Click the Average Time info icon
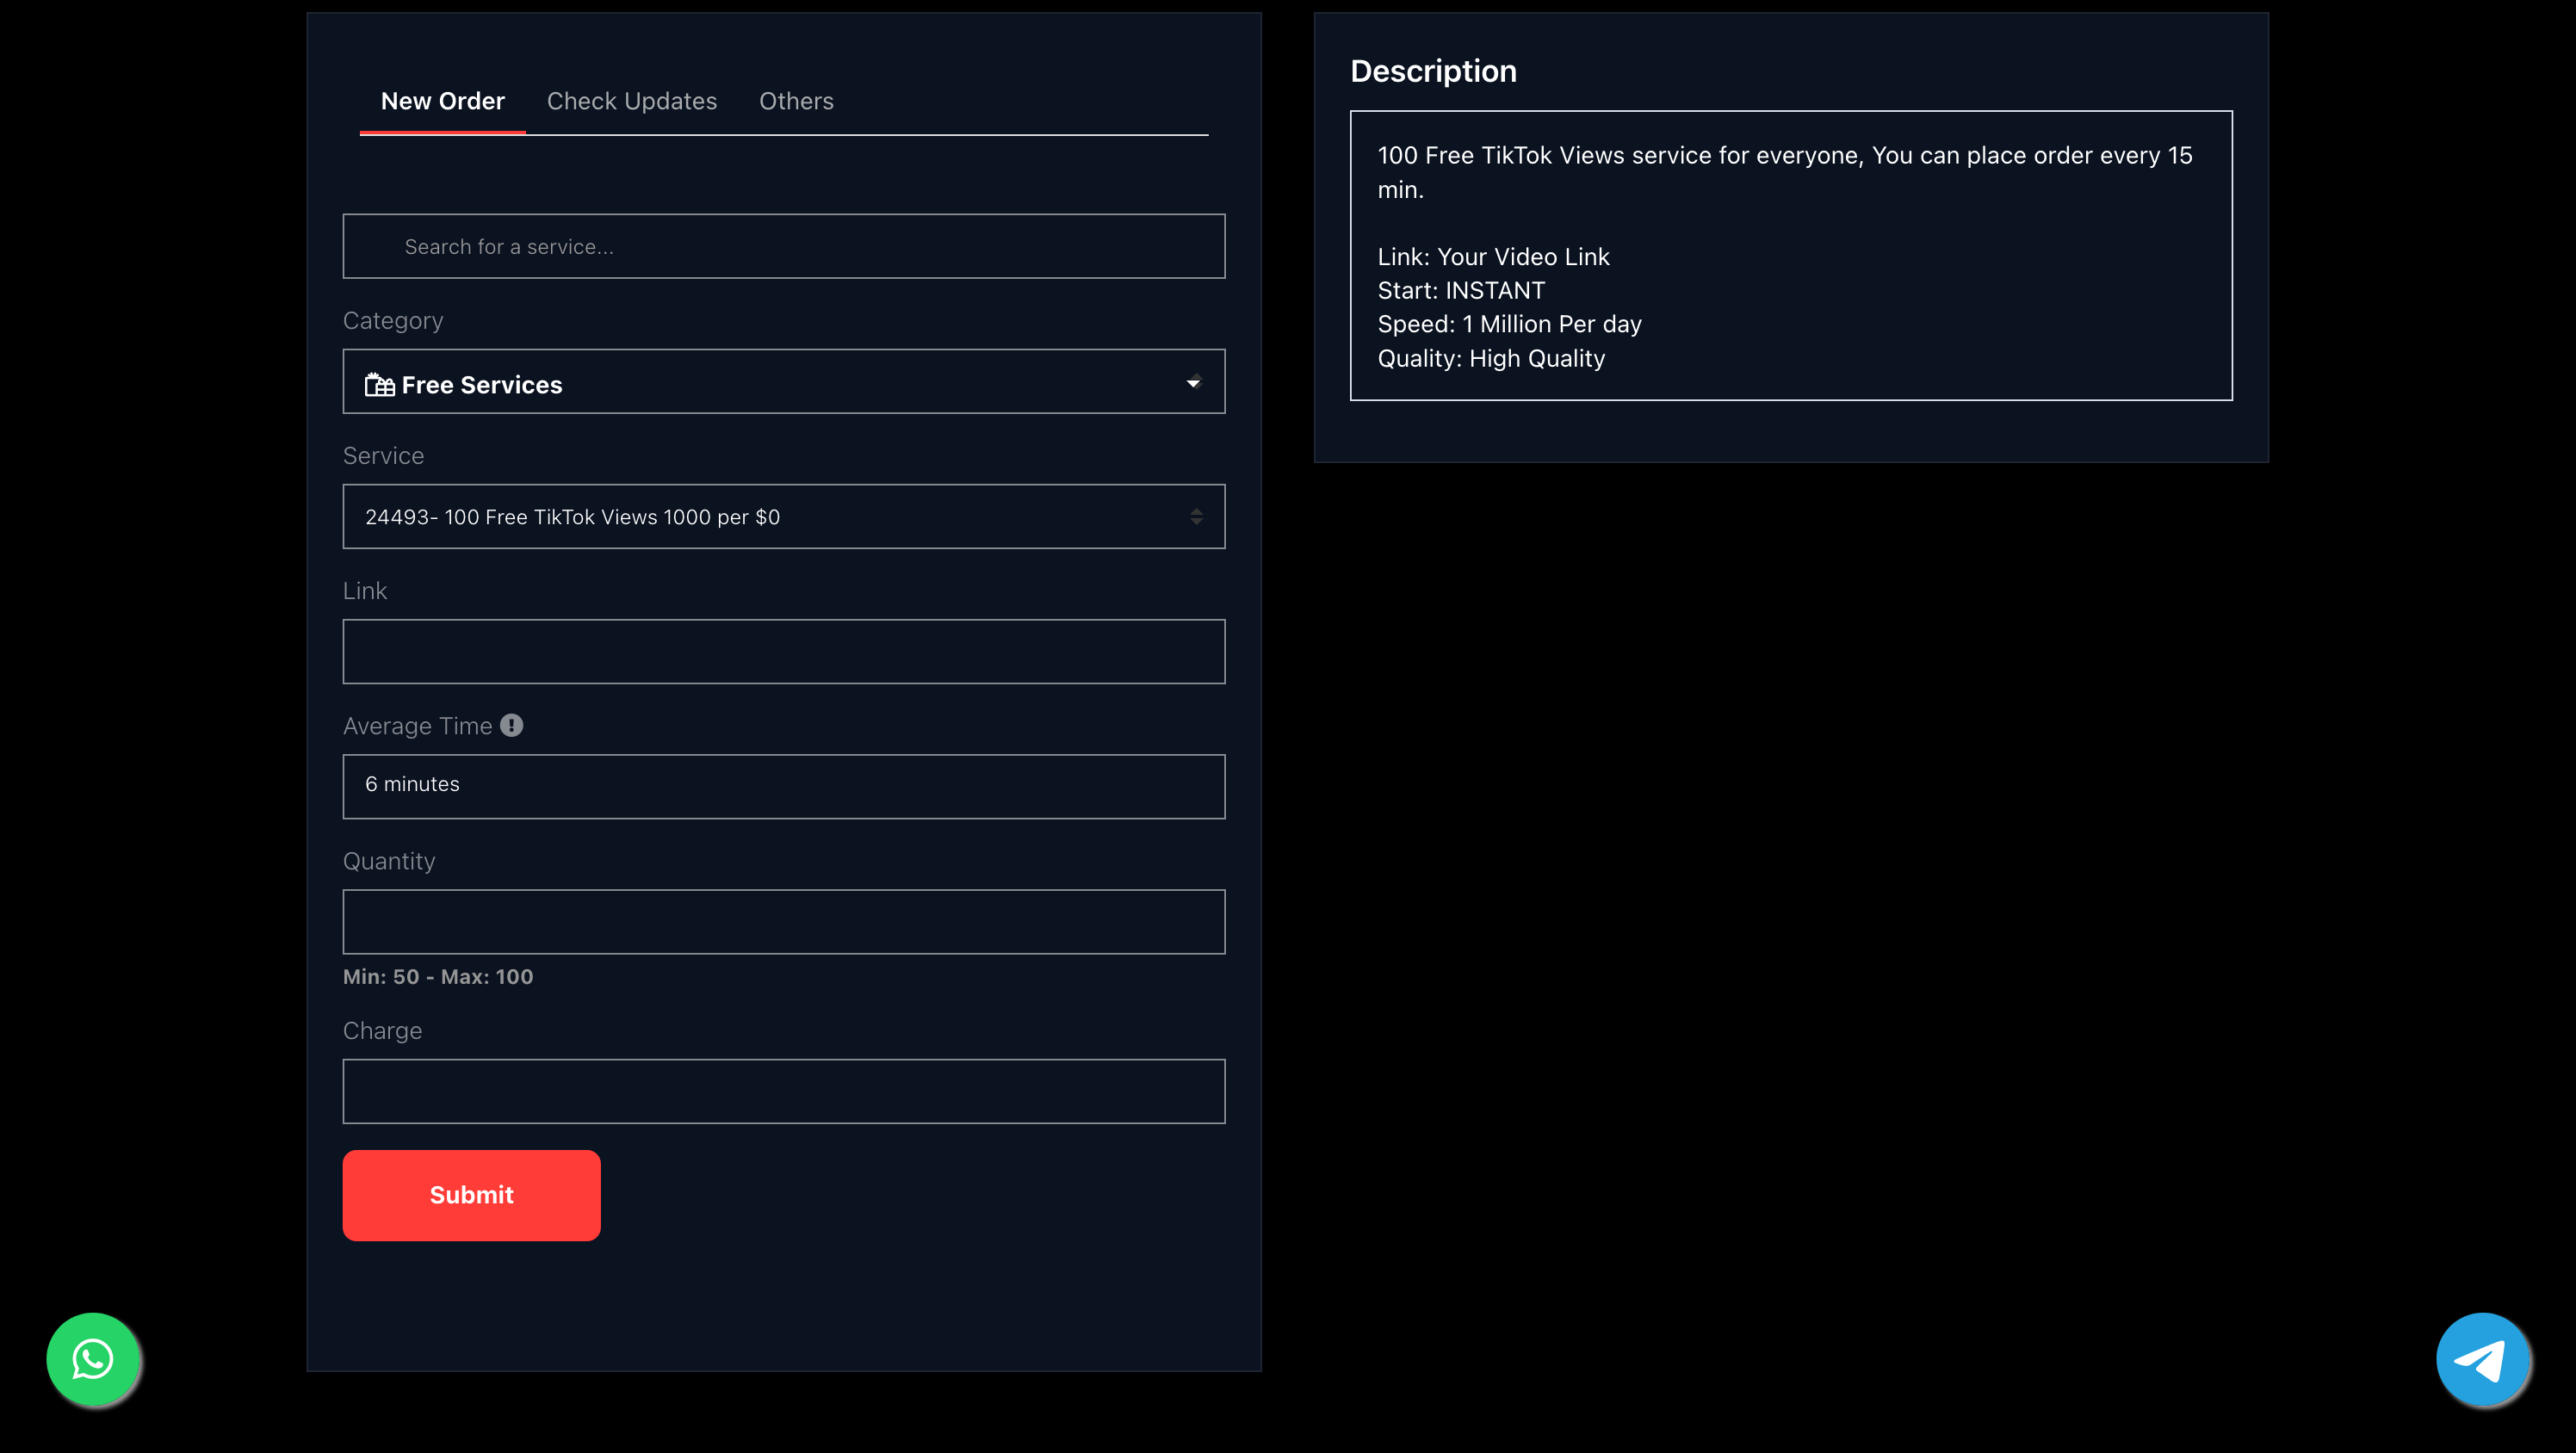Viewport: 2576px width, 1453px height. [x=511, y=725]
